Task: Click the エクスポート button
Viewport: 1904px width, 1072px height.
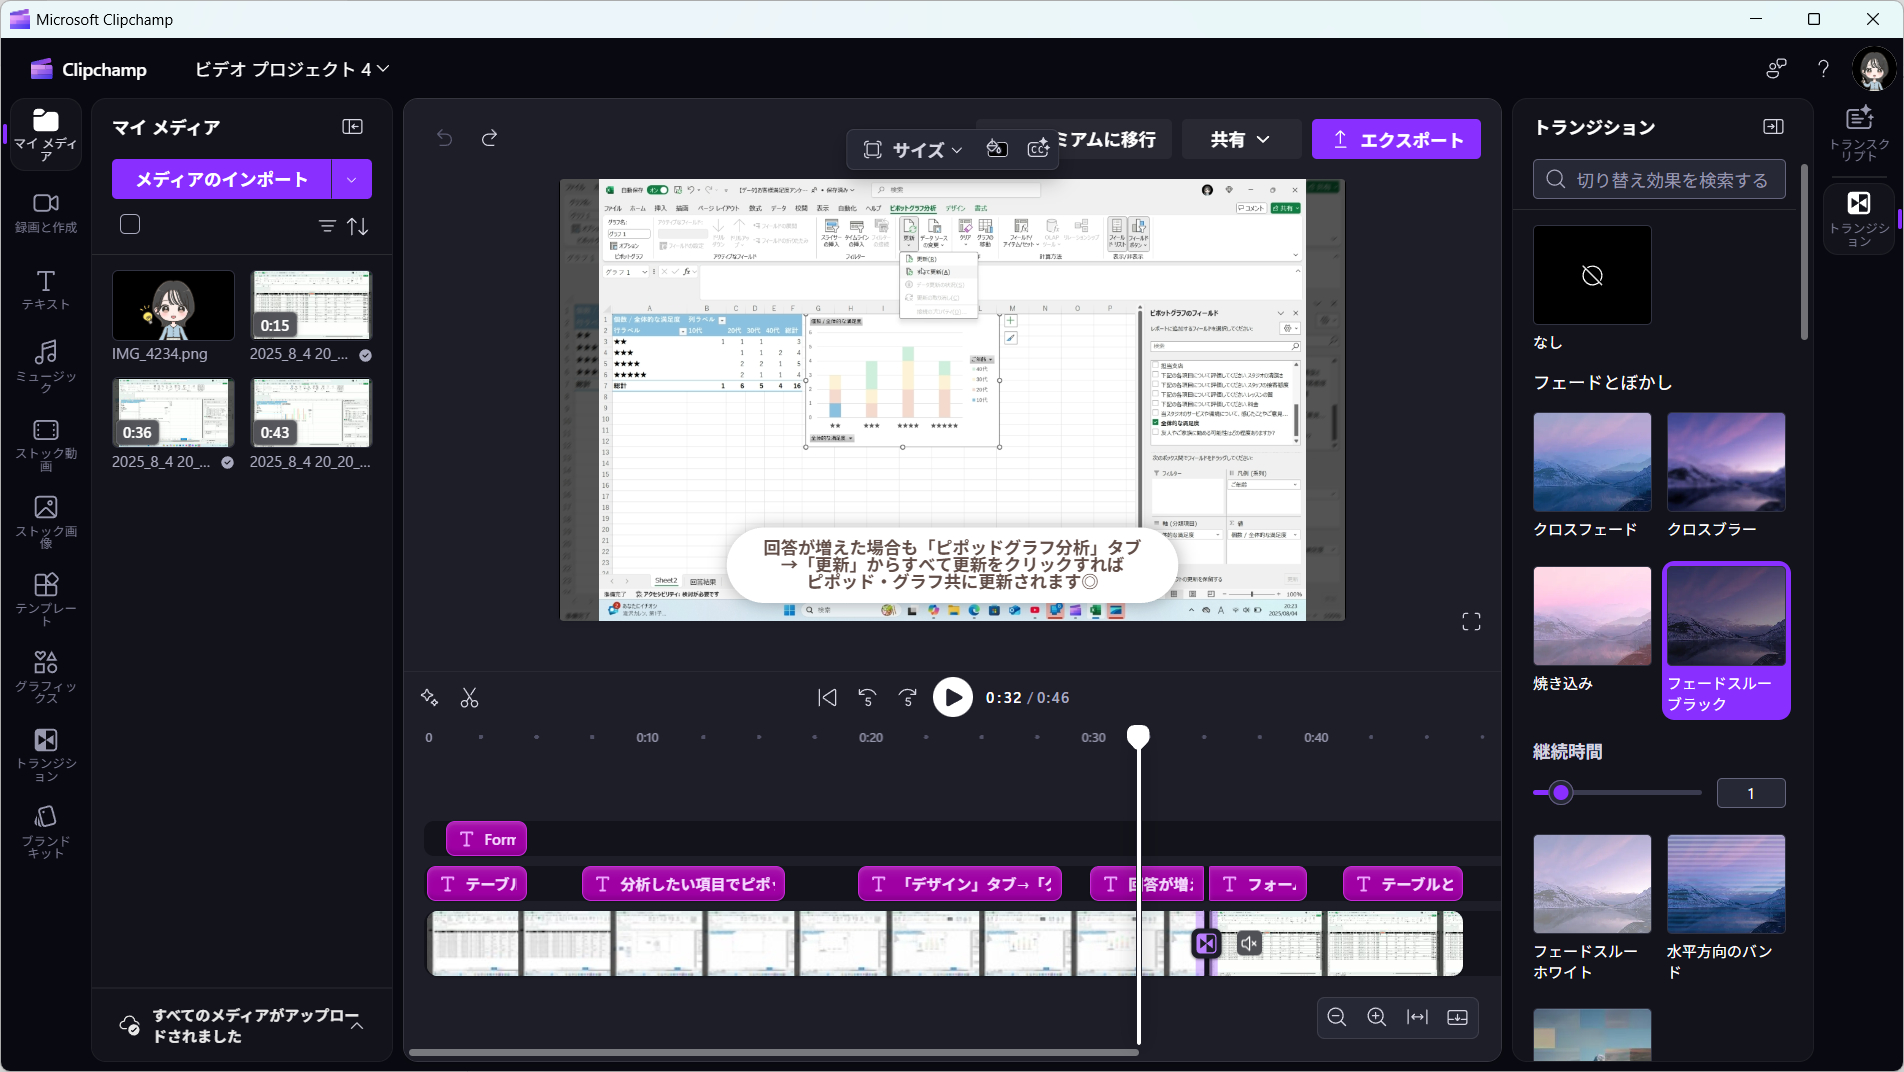Action: tap(1396, 139)
